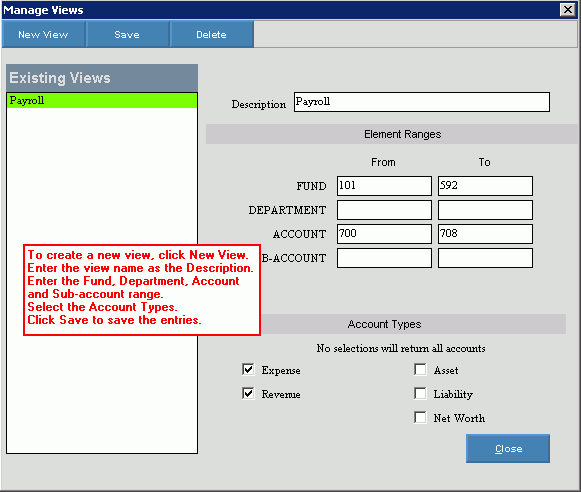Select Payroll in Existing Views list
The image size is (581, 492).
pyautogui.click(x=102, y=100)
